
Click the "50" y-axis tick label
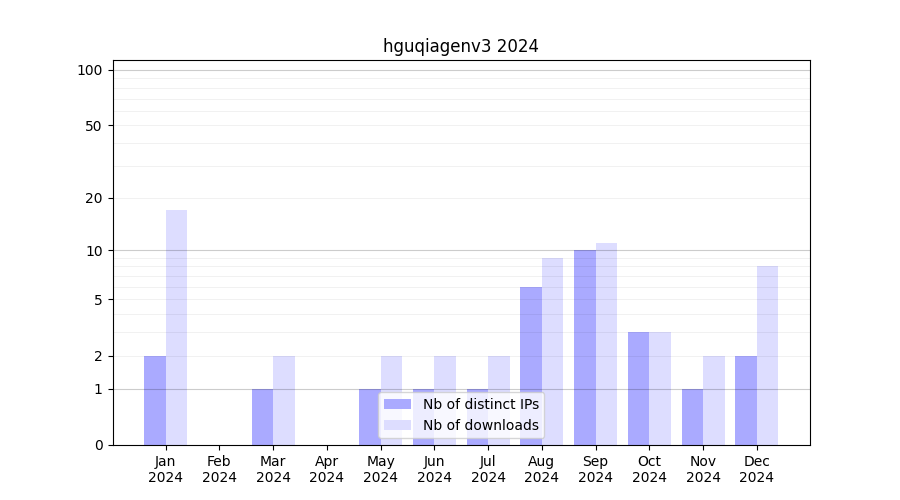94,126
